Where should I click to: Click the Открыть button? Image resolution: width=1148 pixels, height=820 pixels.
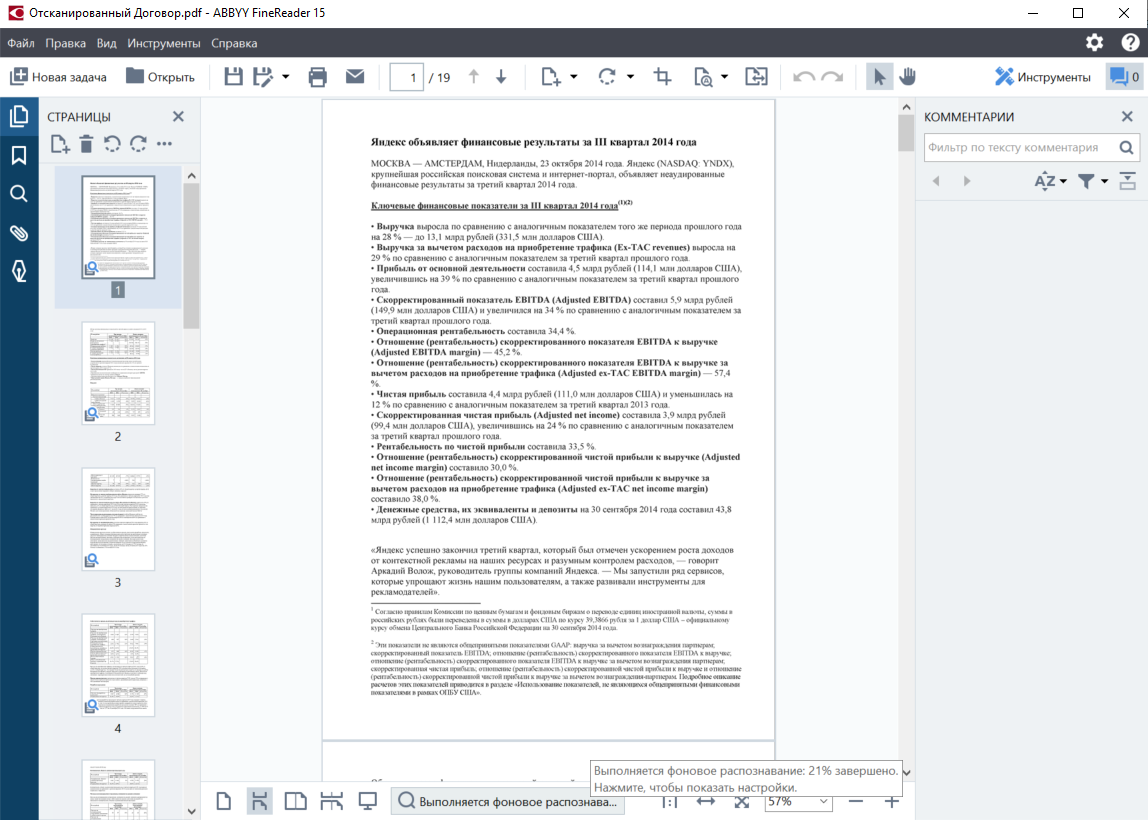click(160, 77)
